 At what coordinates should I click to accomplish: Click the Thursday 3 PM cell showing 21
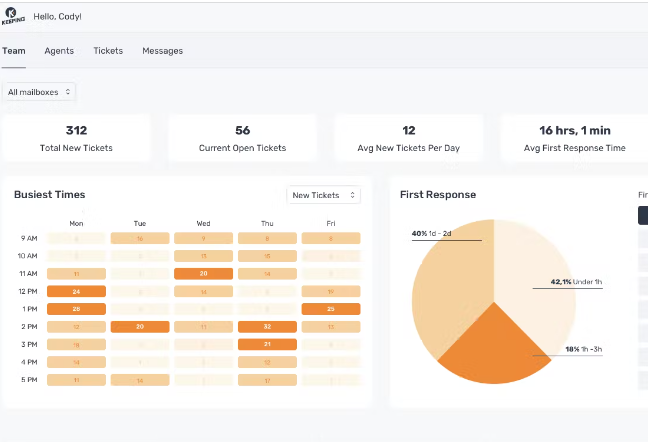[x=267, y=344]
